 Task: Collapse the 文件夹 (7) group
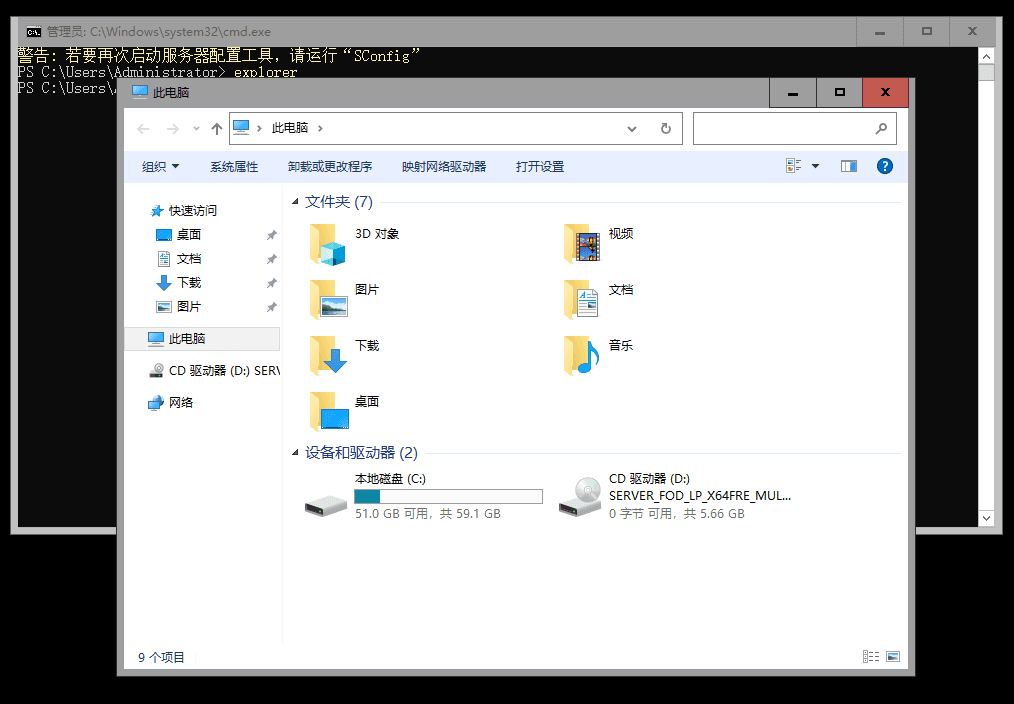click(x=295, y=202)
